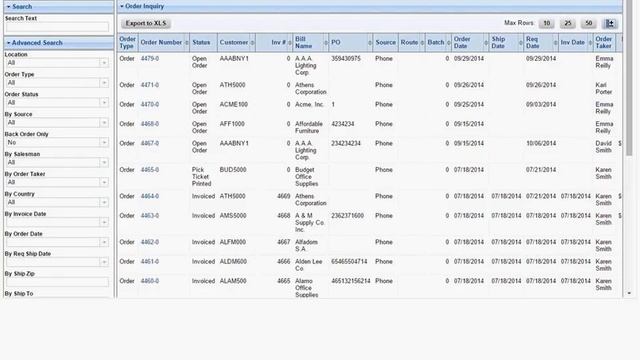Click the Status column header
The image size is (640, 360).
point(203,42)
